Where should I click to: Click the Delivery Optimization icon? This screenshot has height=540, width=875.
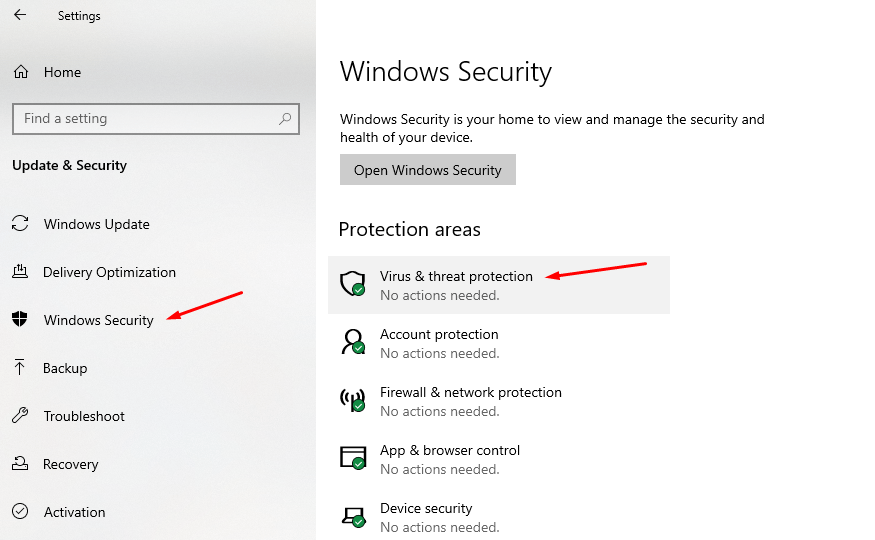20,272
